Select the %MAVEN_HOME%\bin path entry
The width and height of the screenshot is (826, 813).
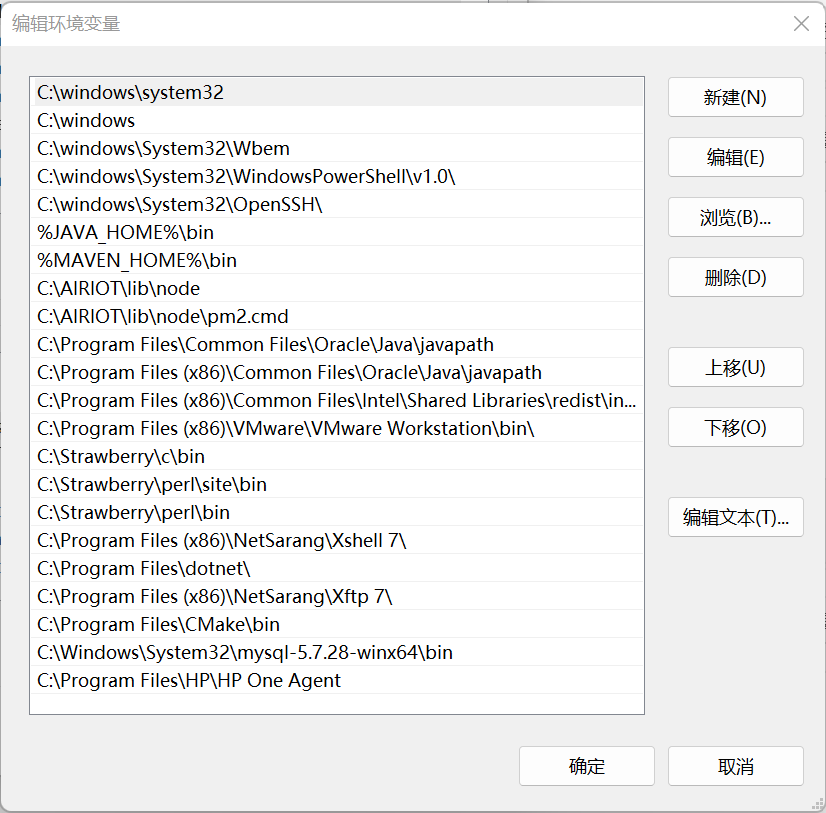tap(137, 261)
